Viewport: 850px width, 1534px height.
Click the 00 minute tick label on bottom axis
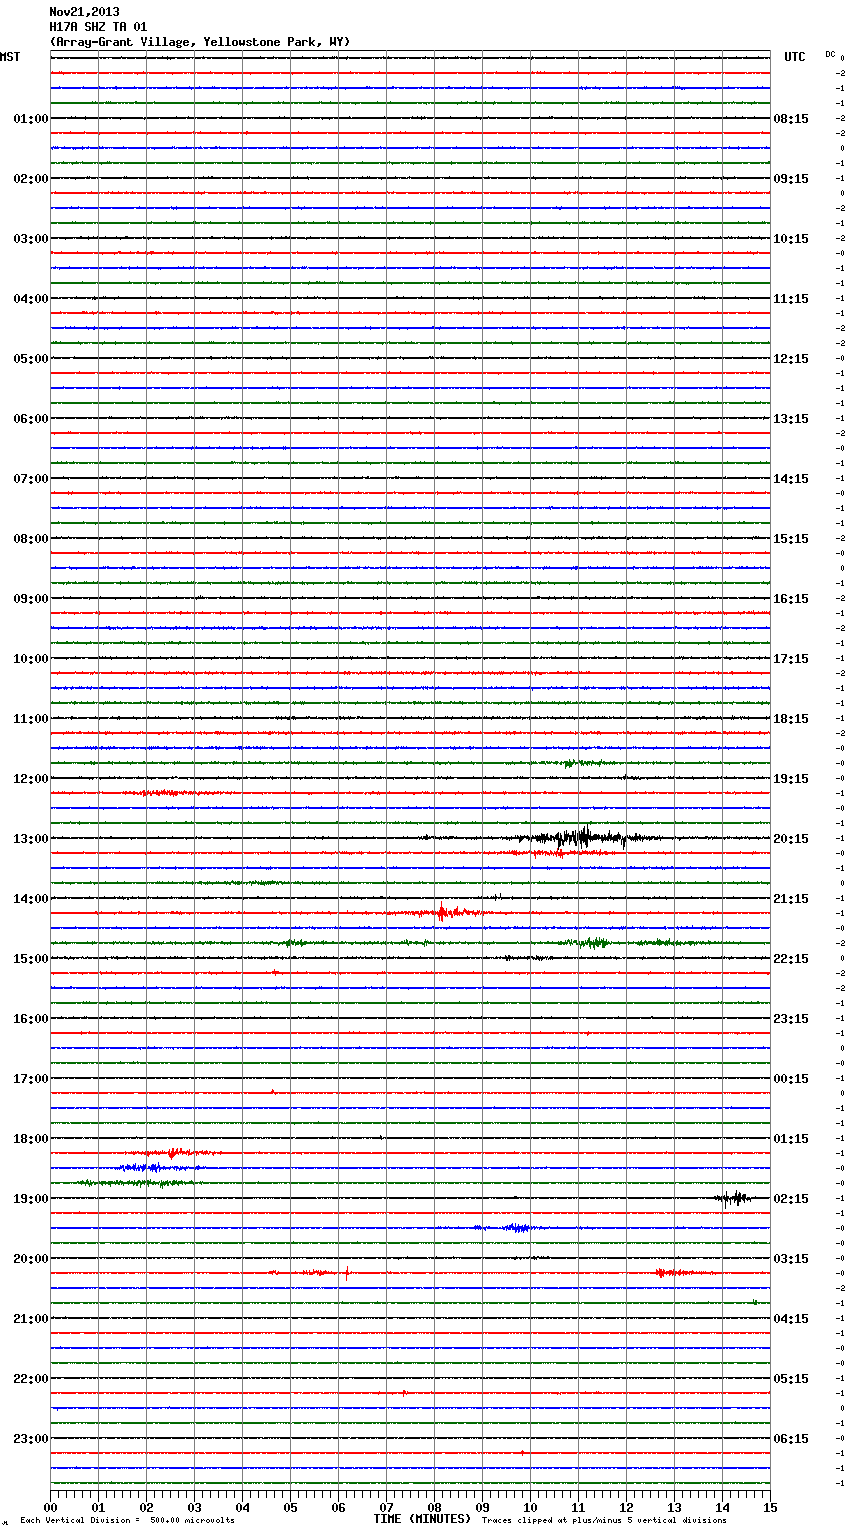click(51, 1507)
